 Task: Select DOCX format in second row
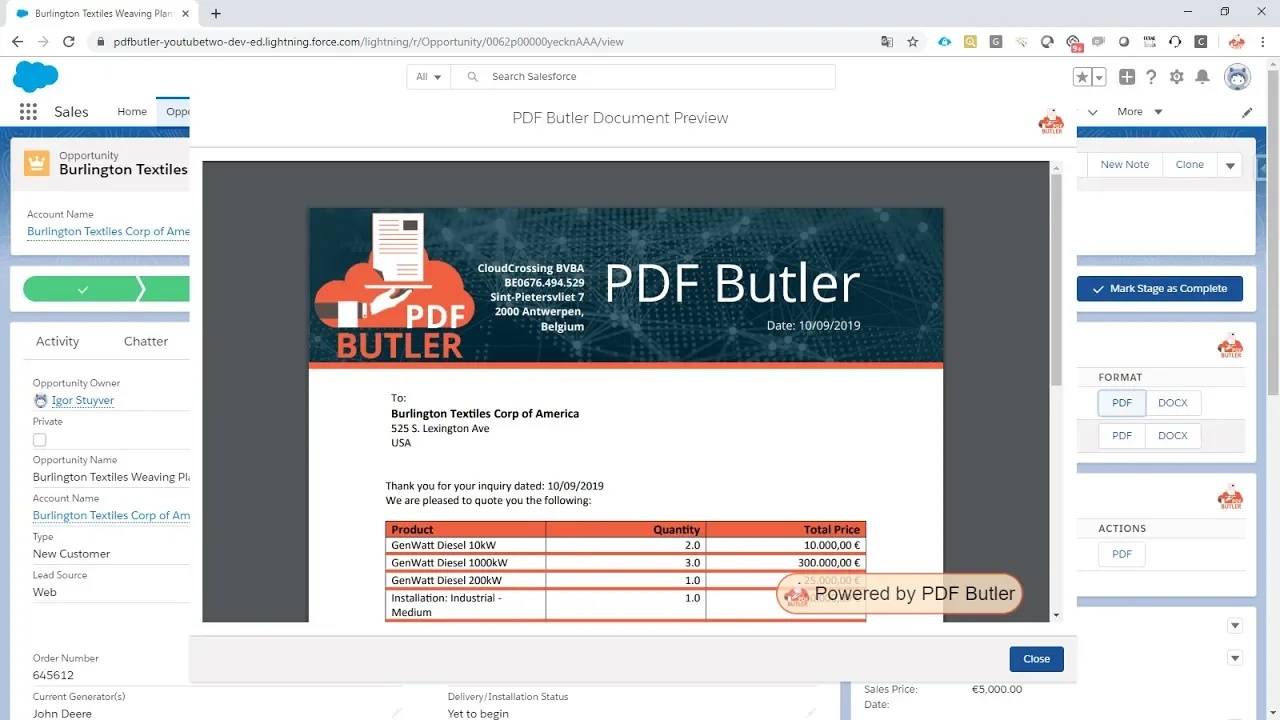point(1173,436)
